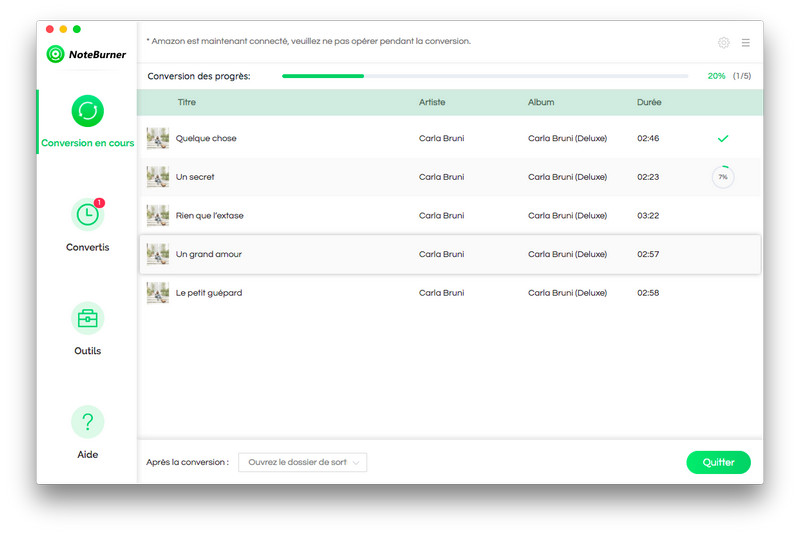The image size is (800, 536).
Task: Click the Quitter button
Action: (718, 462)
